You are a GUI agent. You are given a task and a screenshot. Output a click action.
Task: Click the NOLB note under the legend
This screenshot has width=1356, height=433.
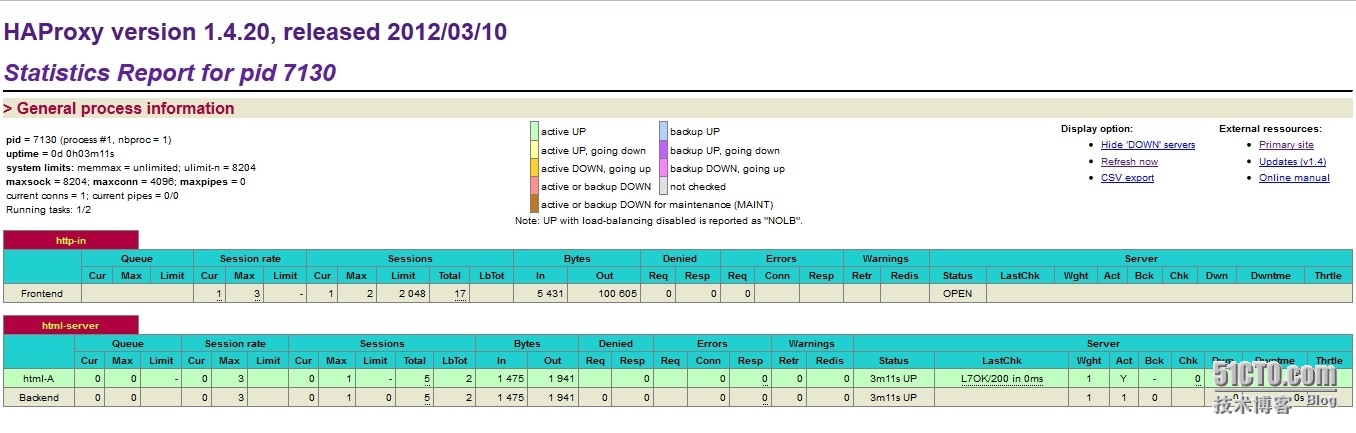point(659,221)
